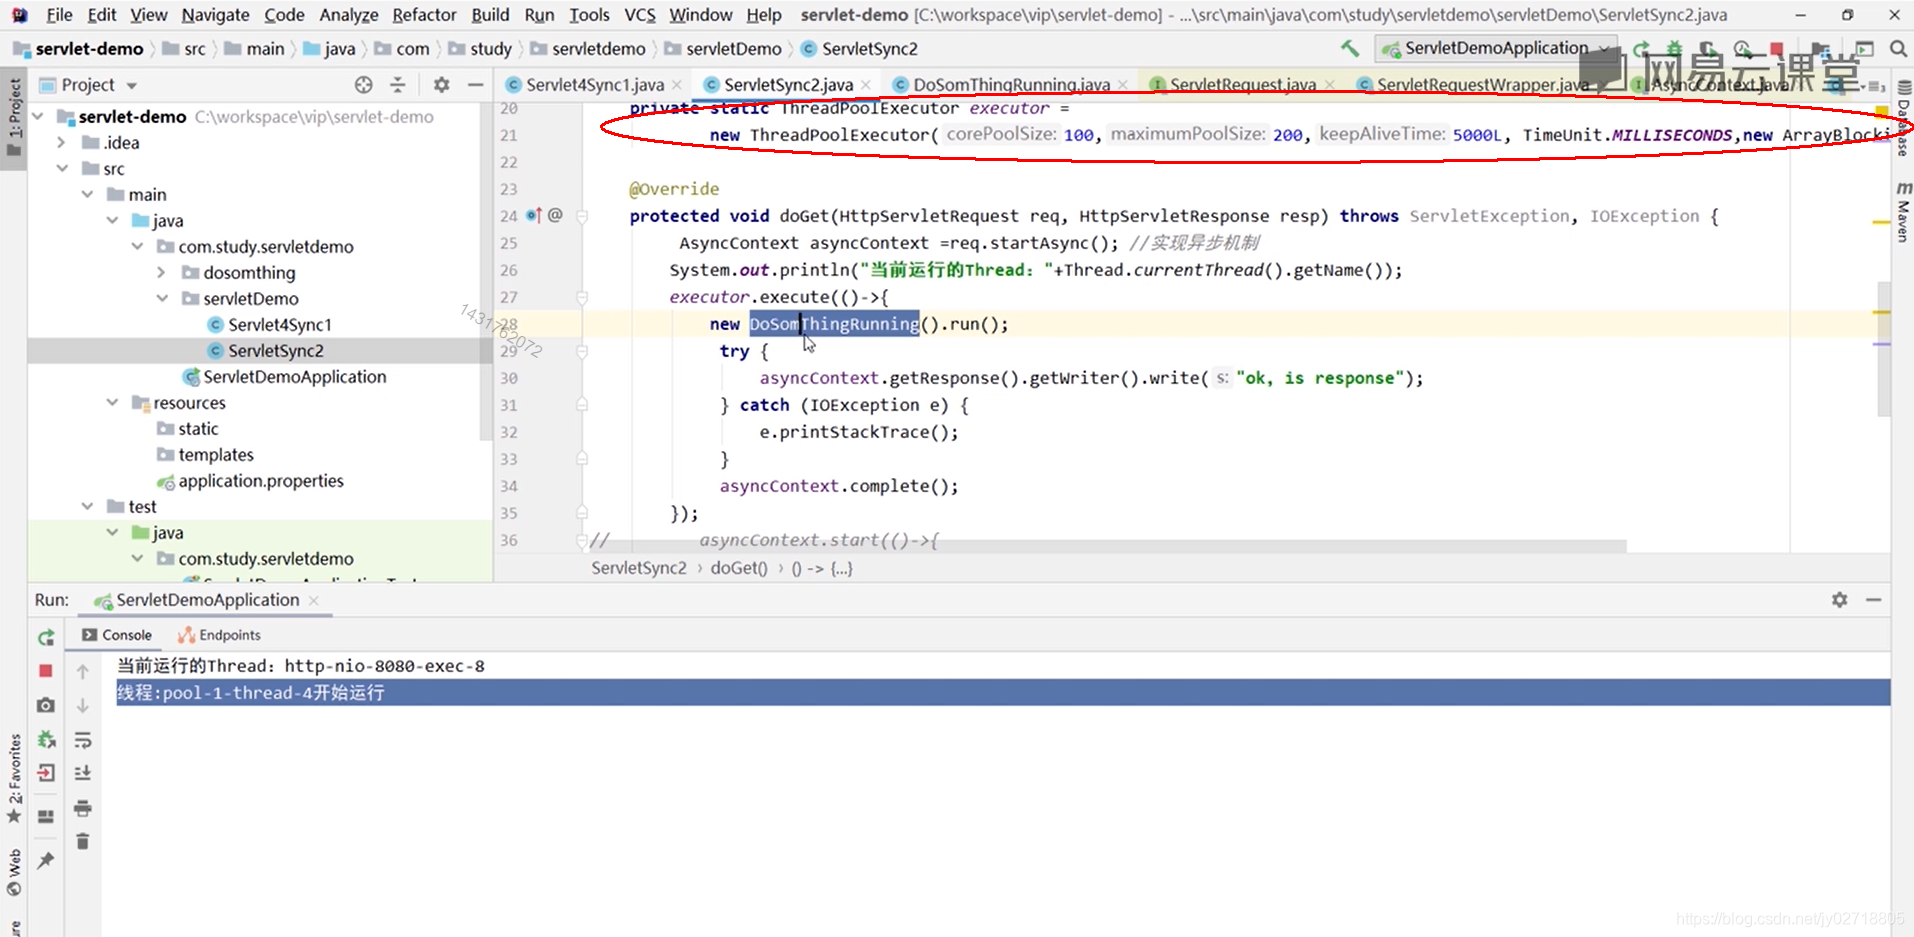Viewport: 1914px width, 937px height.
Task: Jump down the stack trace arrow
Action: click(x=83, y=705)
